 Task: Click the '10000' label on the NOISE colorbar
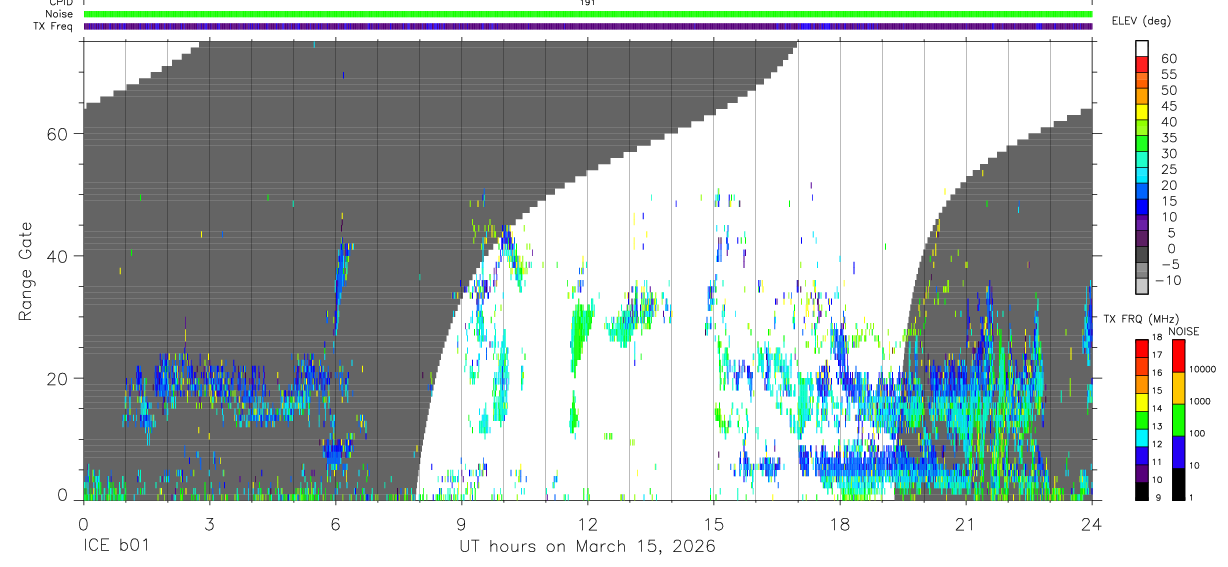pos(1203,370)
